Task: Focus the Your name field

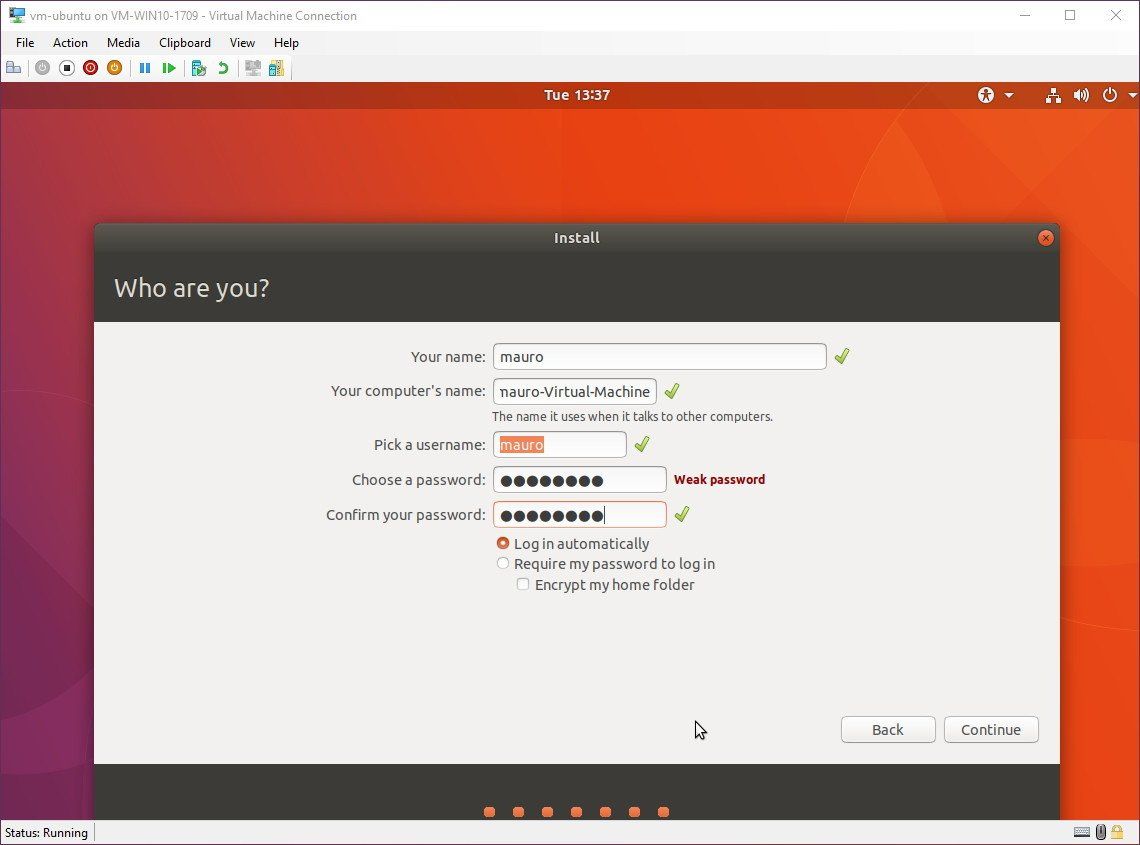Action: pyautogui.click(x=659, y=356)
